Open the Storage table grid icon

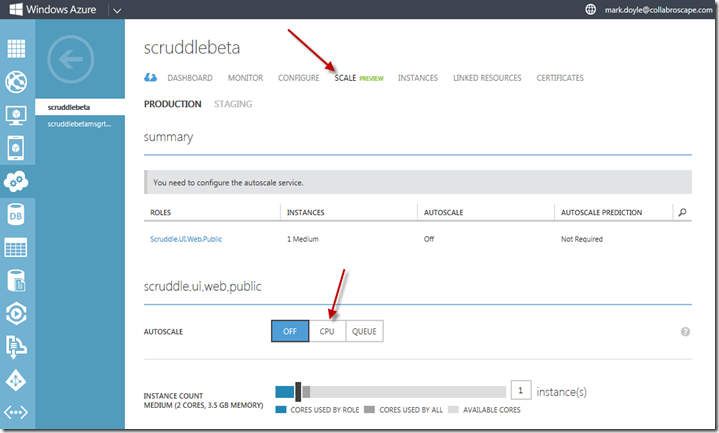click(x=16, y=248)
